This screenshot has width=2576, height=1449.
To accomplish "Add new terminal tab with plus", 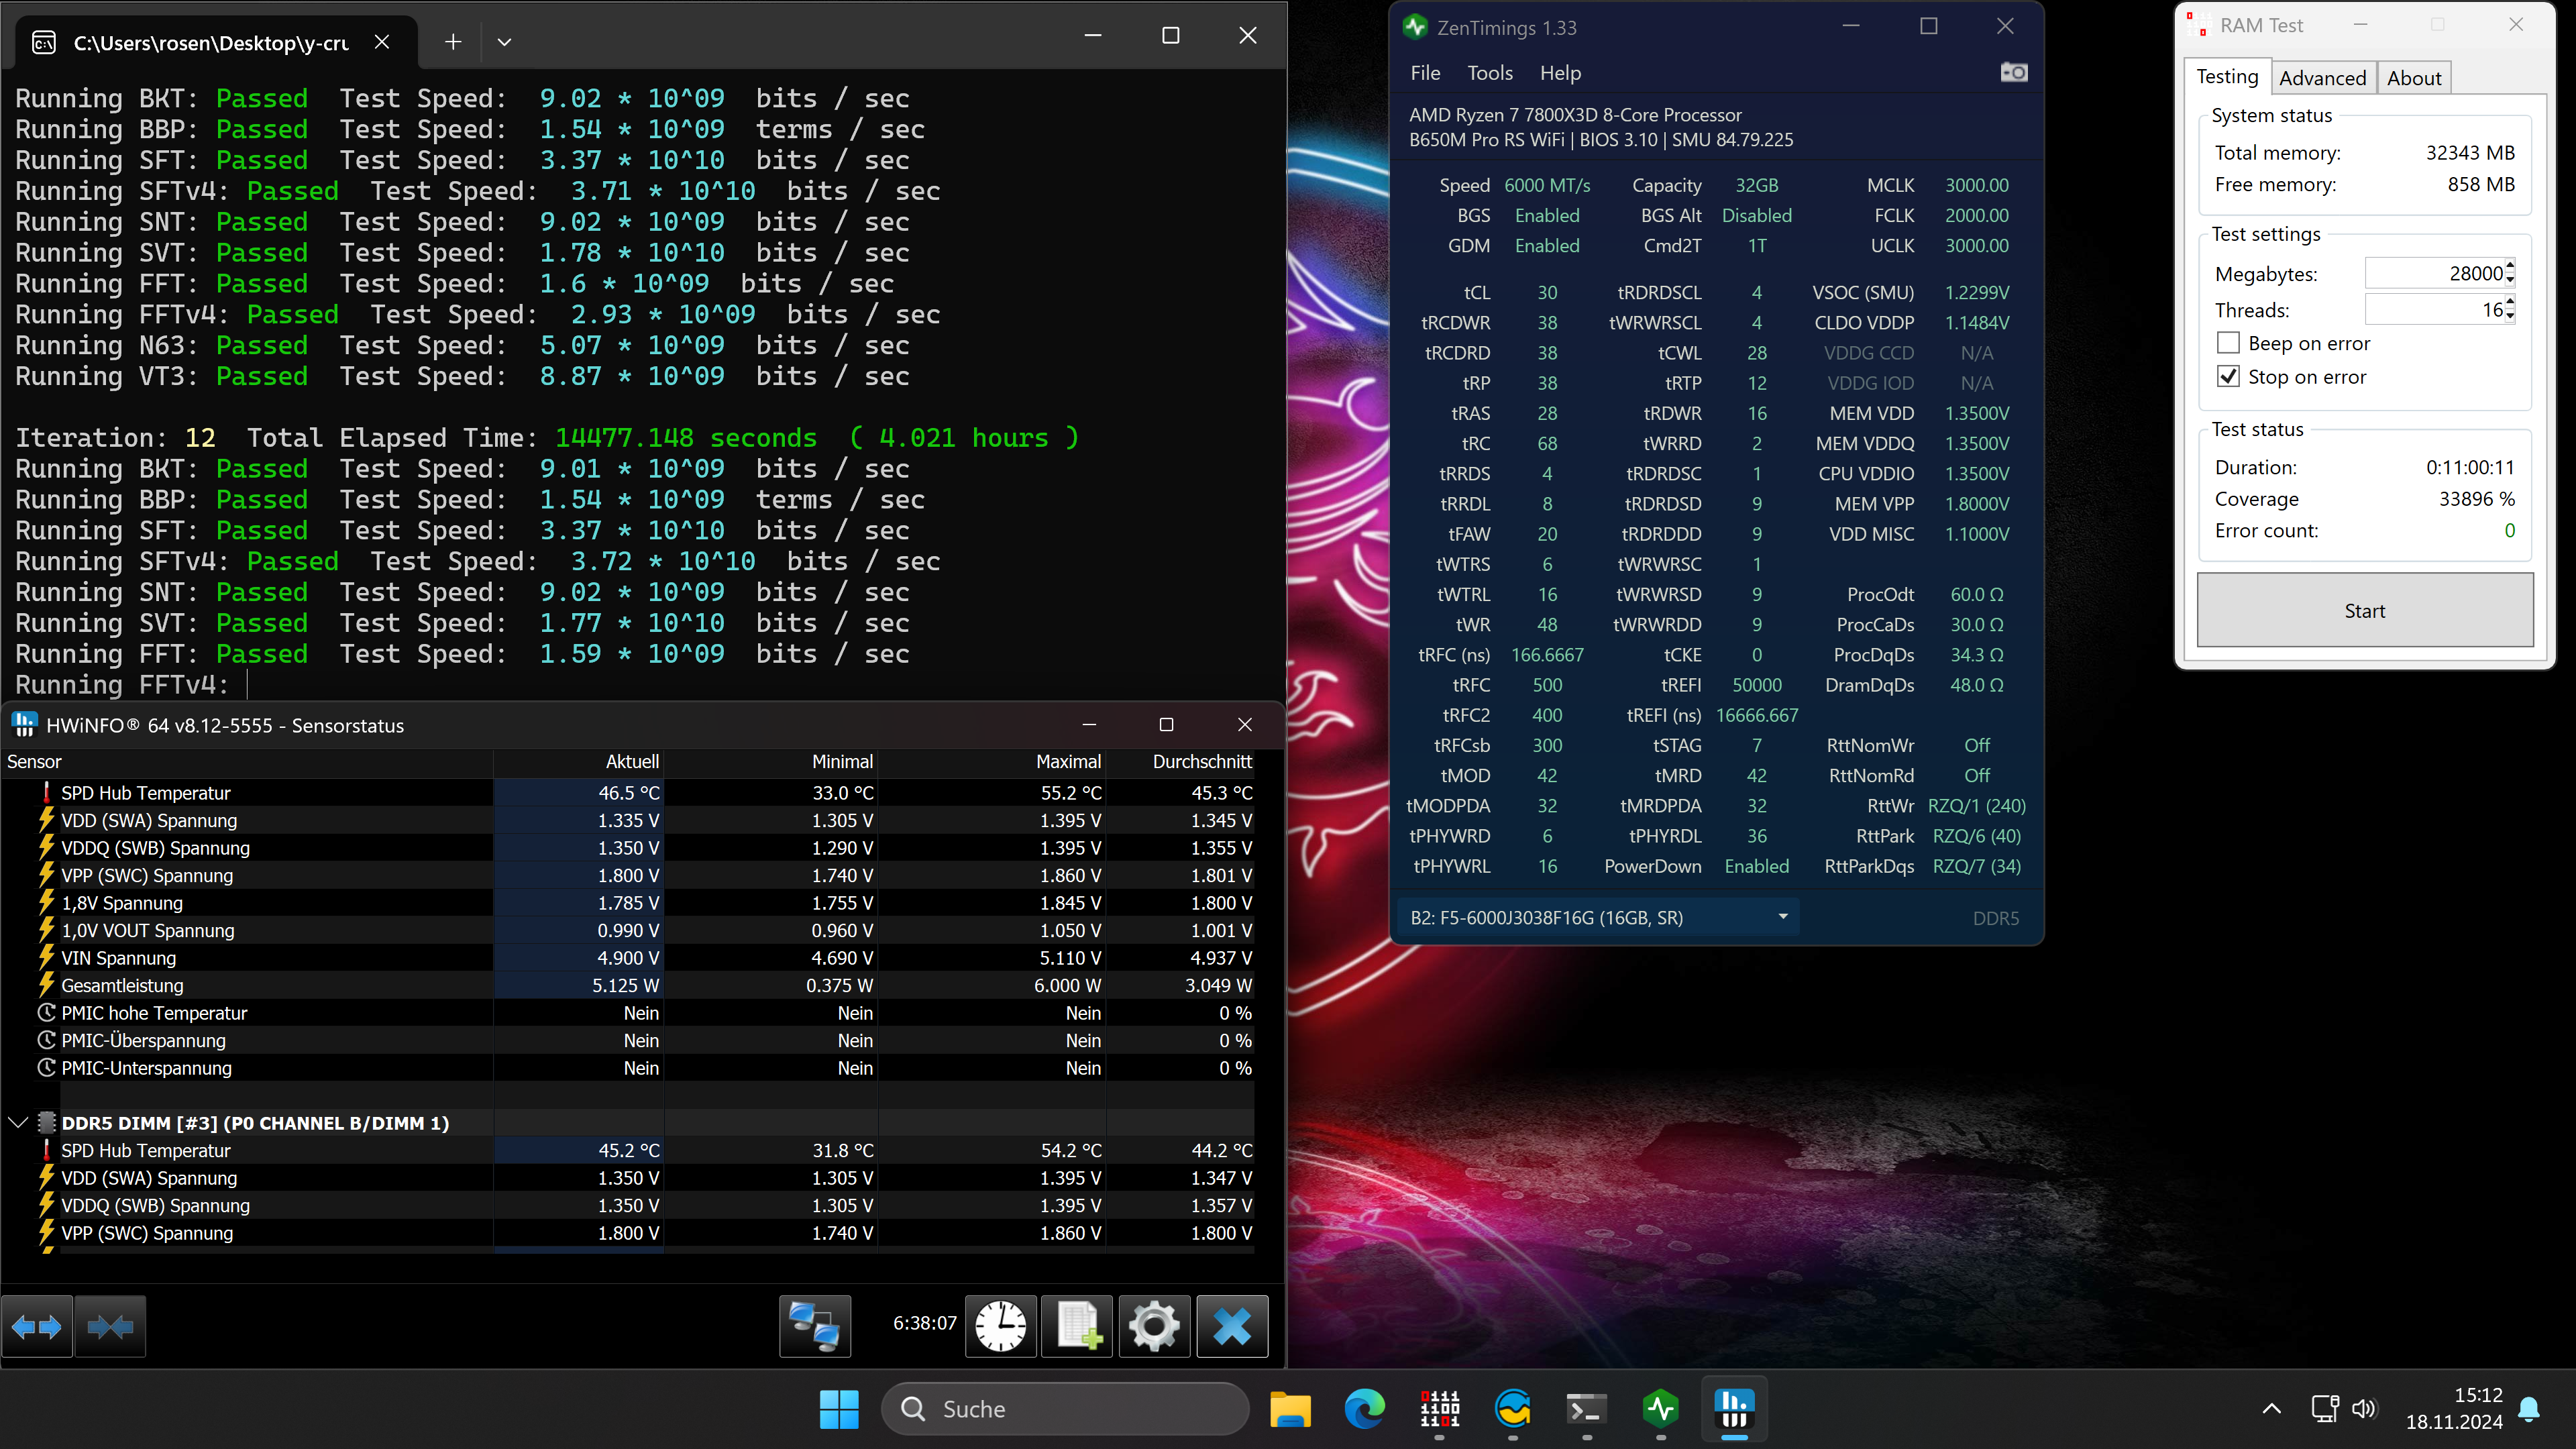I will point(453,42).
